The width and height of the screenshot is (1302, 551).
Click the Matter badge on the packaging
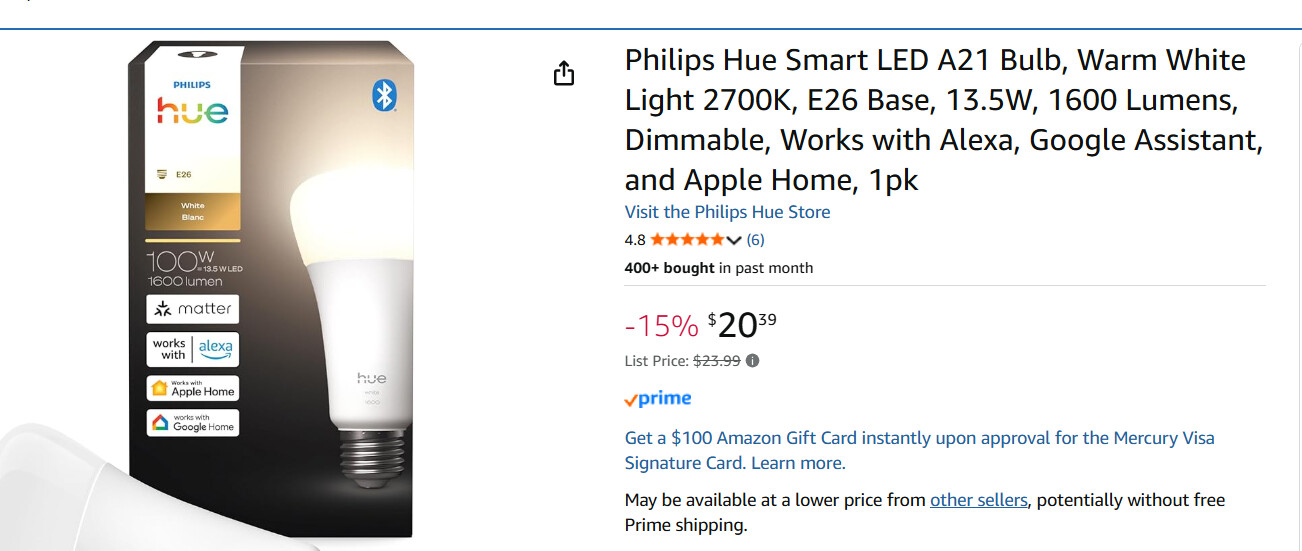click(x=193, y=309)
